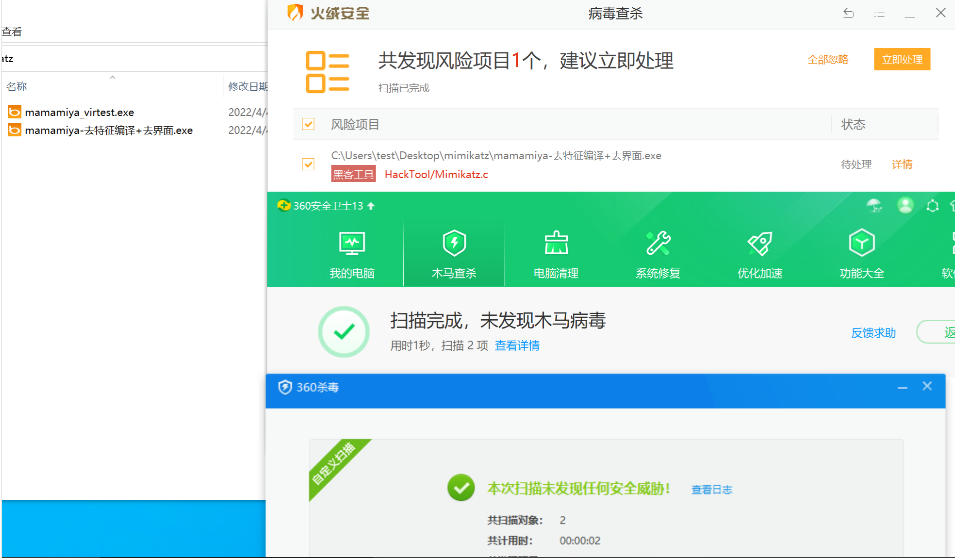Select the 木马查杀 shield icon

tap(454, 242)
